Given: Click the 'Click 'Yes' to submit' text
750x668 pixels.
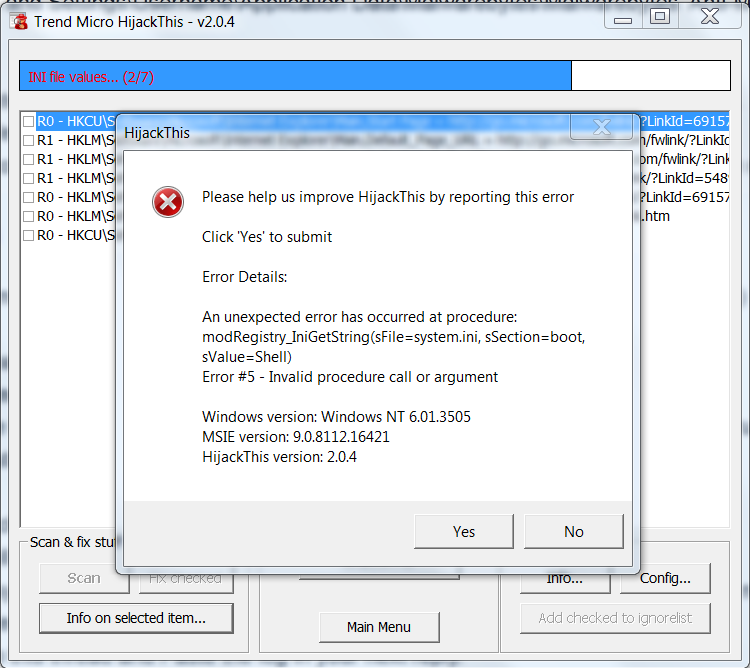Looking at the screenshot, I should click(x=267, y=237).
